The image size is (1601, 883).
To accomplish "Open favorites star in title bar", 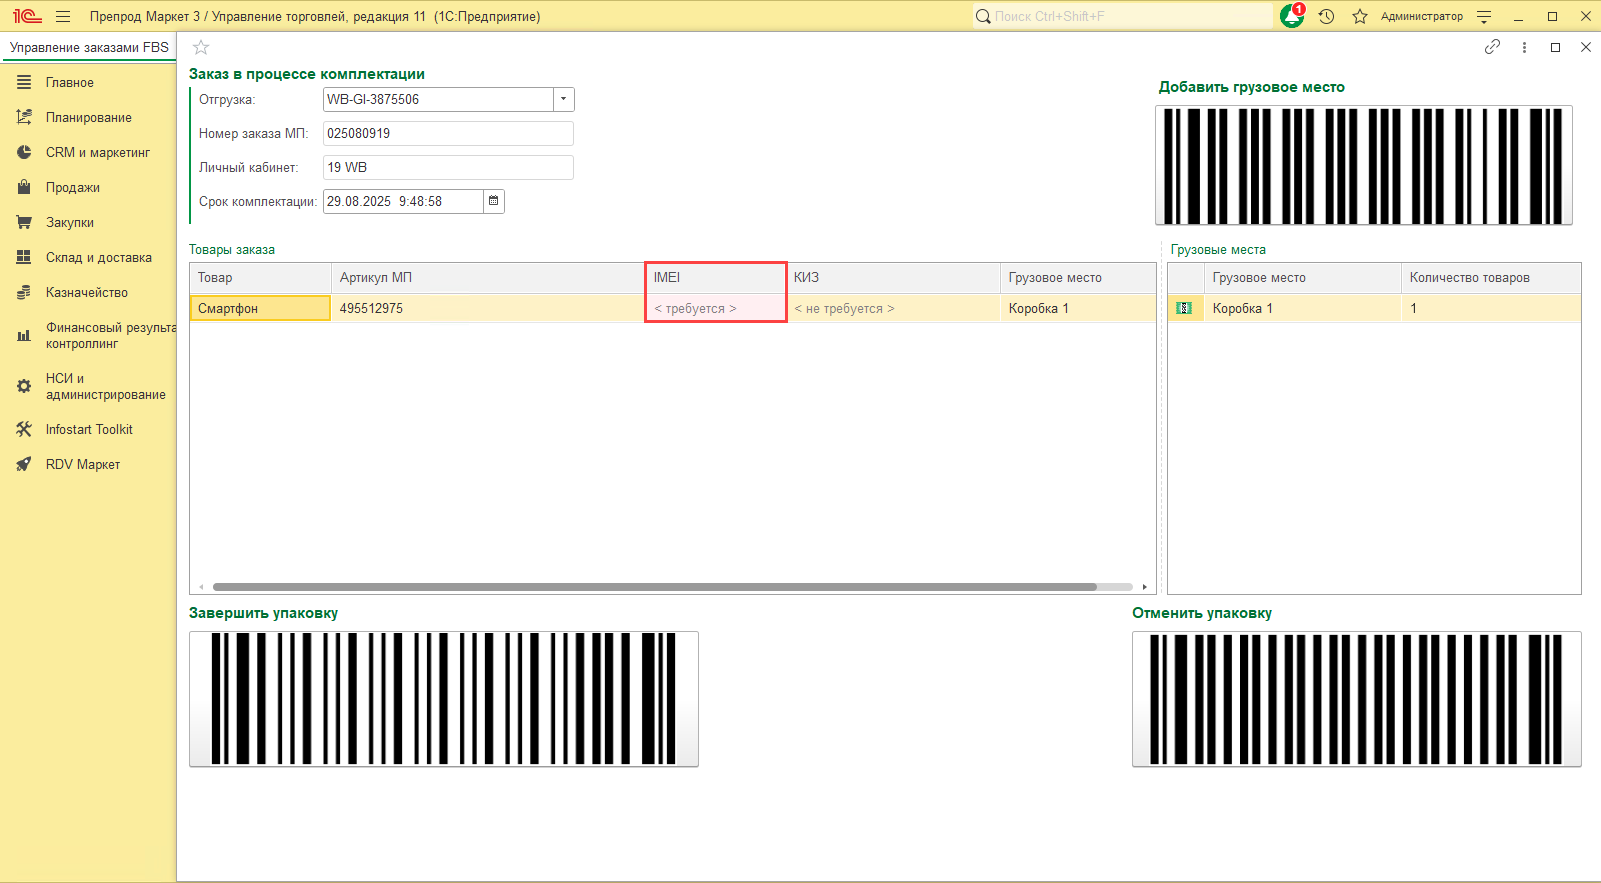I will click(x=1360, y=16).
